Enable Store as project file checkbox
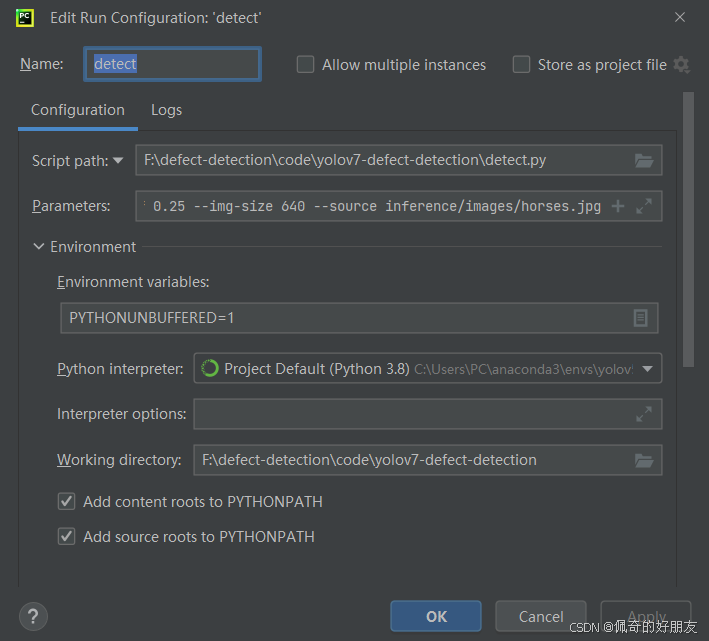Viewport: 709px width, 641px height. click(521, 64)
